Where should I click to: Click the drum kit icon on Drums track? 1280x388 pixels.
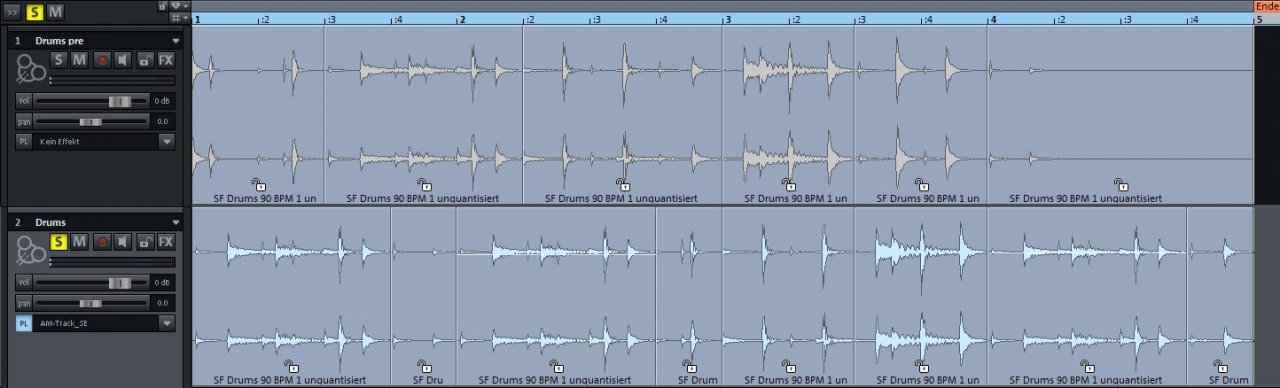(30, 250)
